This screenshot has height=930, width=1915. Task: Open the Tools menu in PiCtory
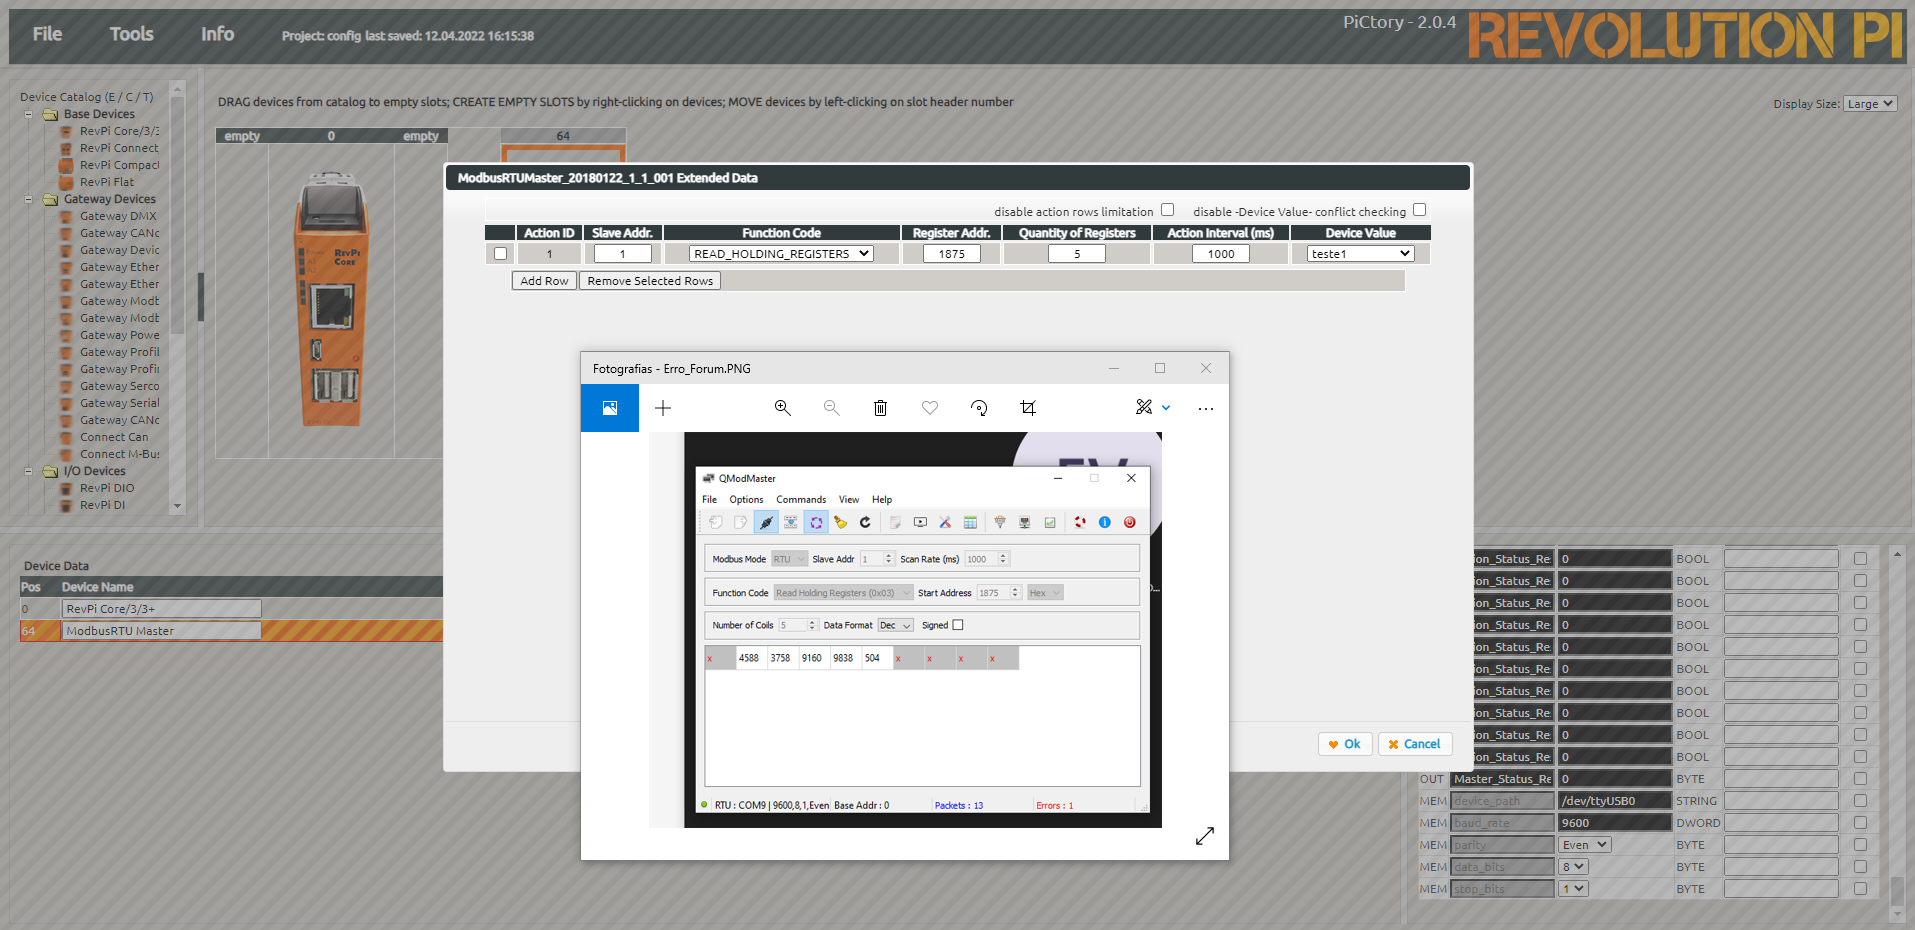(131, 34)
